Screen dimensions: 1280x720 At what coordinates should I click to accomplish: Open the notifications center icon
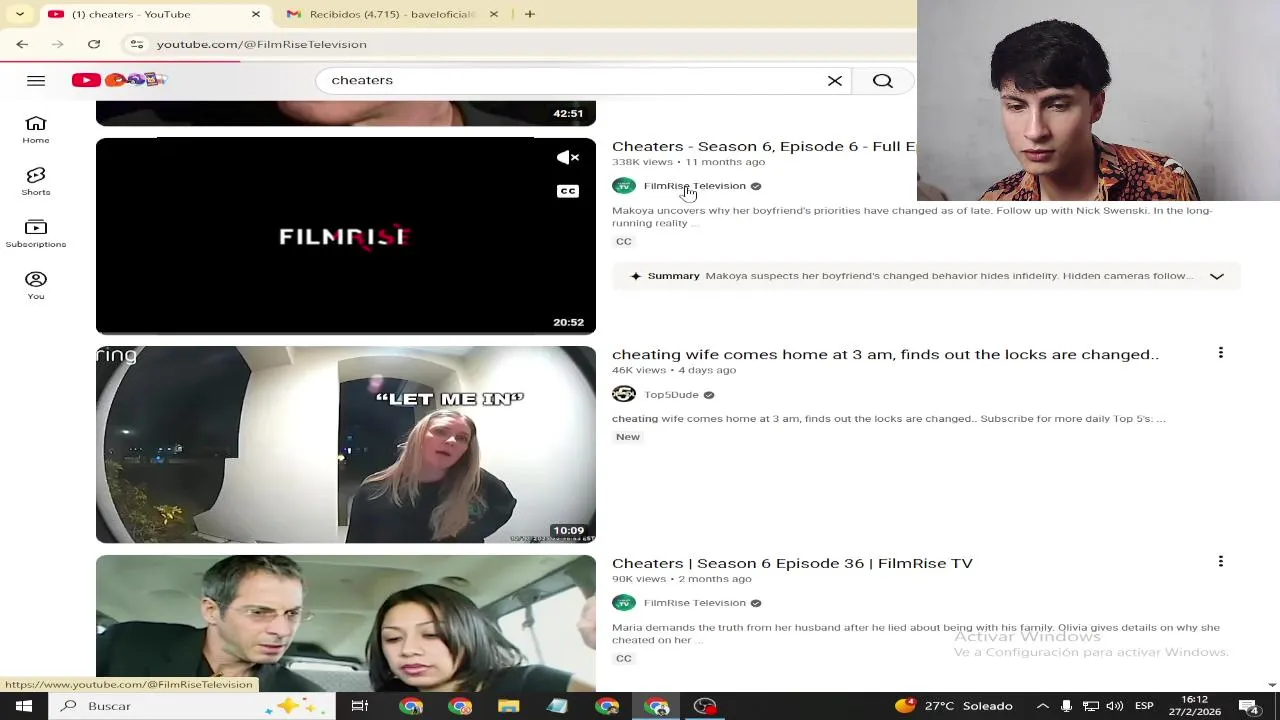pyautogui.click(x=1250, y=706)
